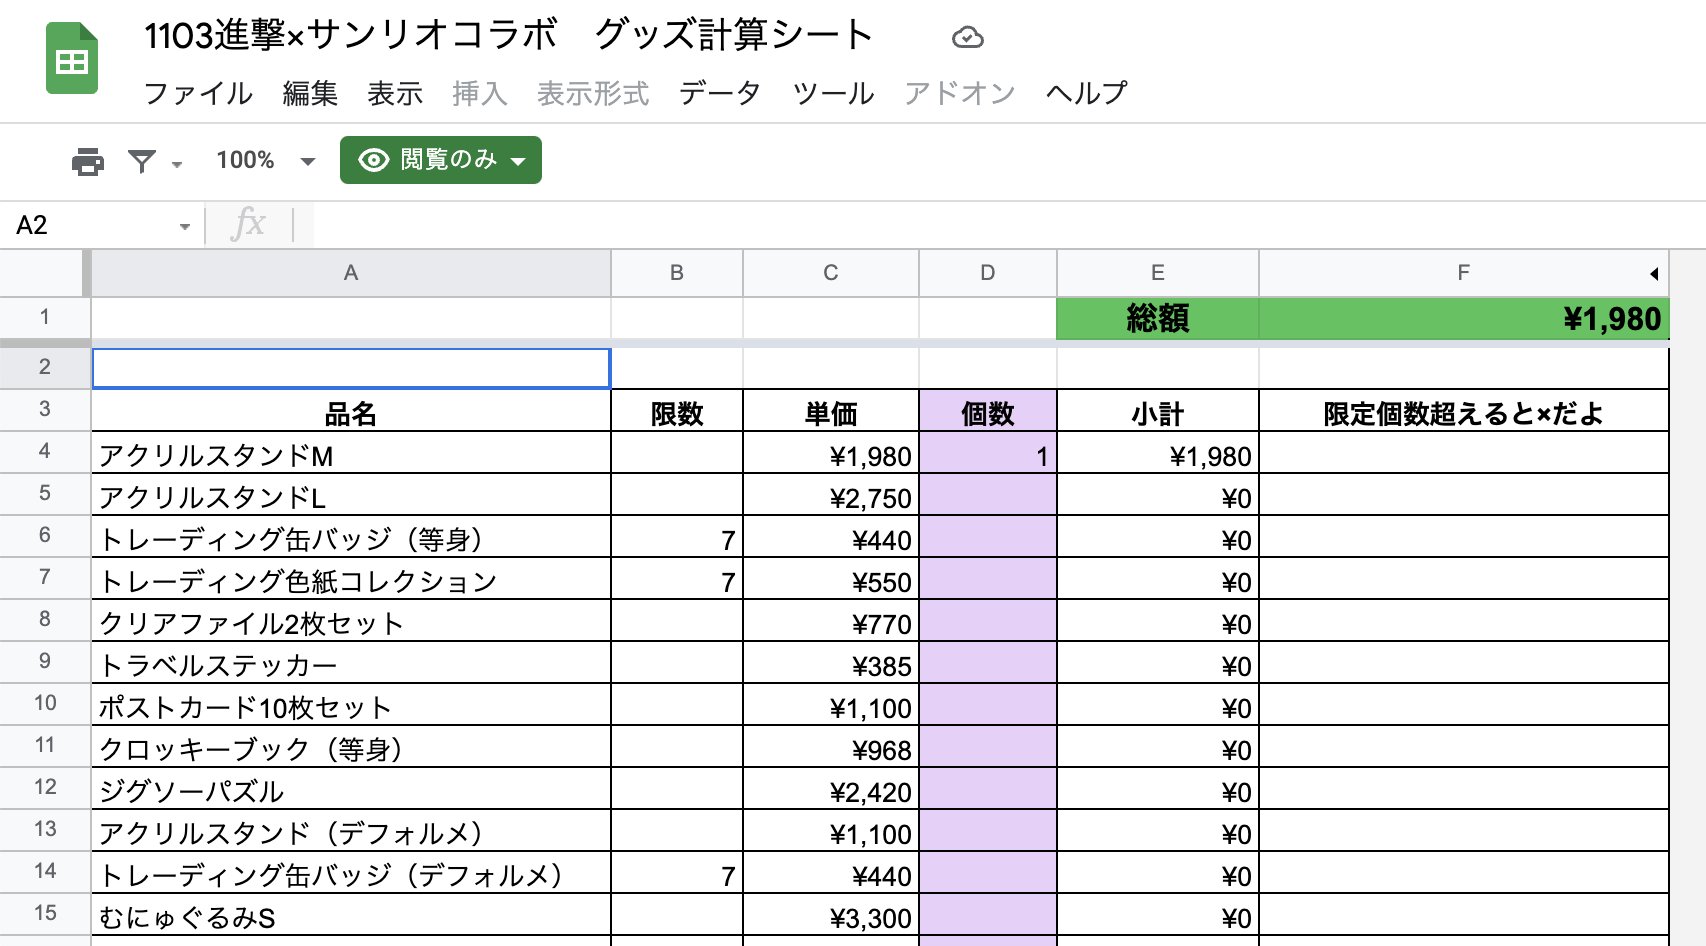This screenshot has height=946, width=1706.
Task: Open the 表示形式 menu
Action: click(593, 93)
